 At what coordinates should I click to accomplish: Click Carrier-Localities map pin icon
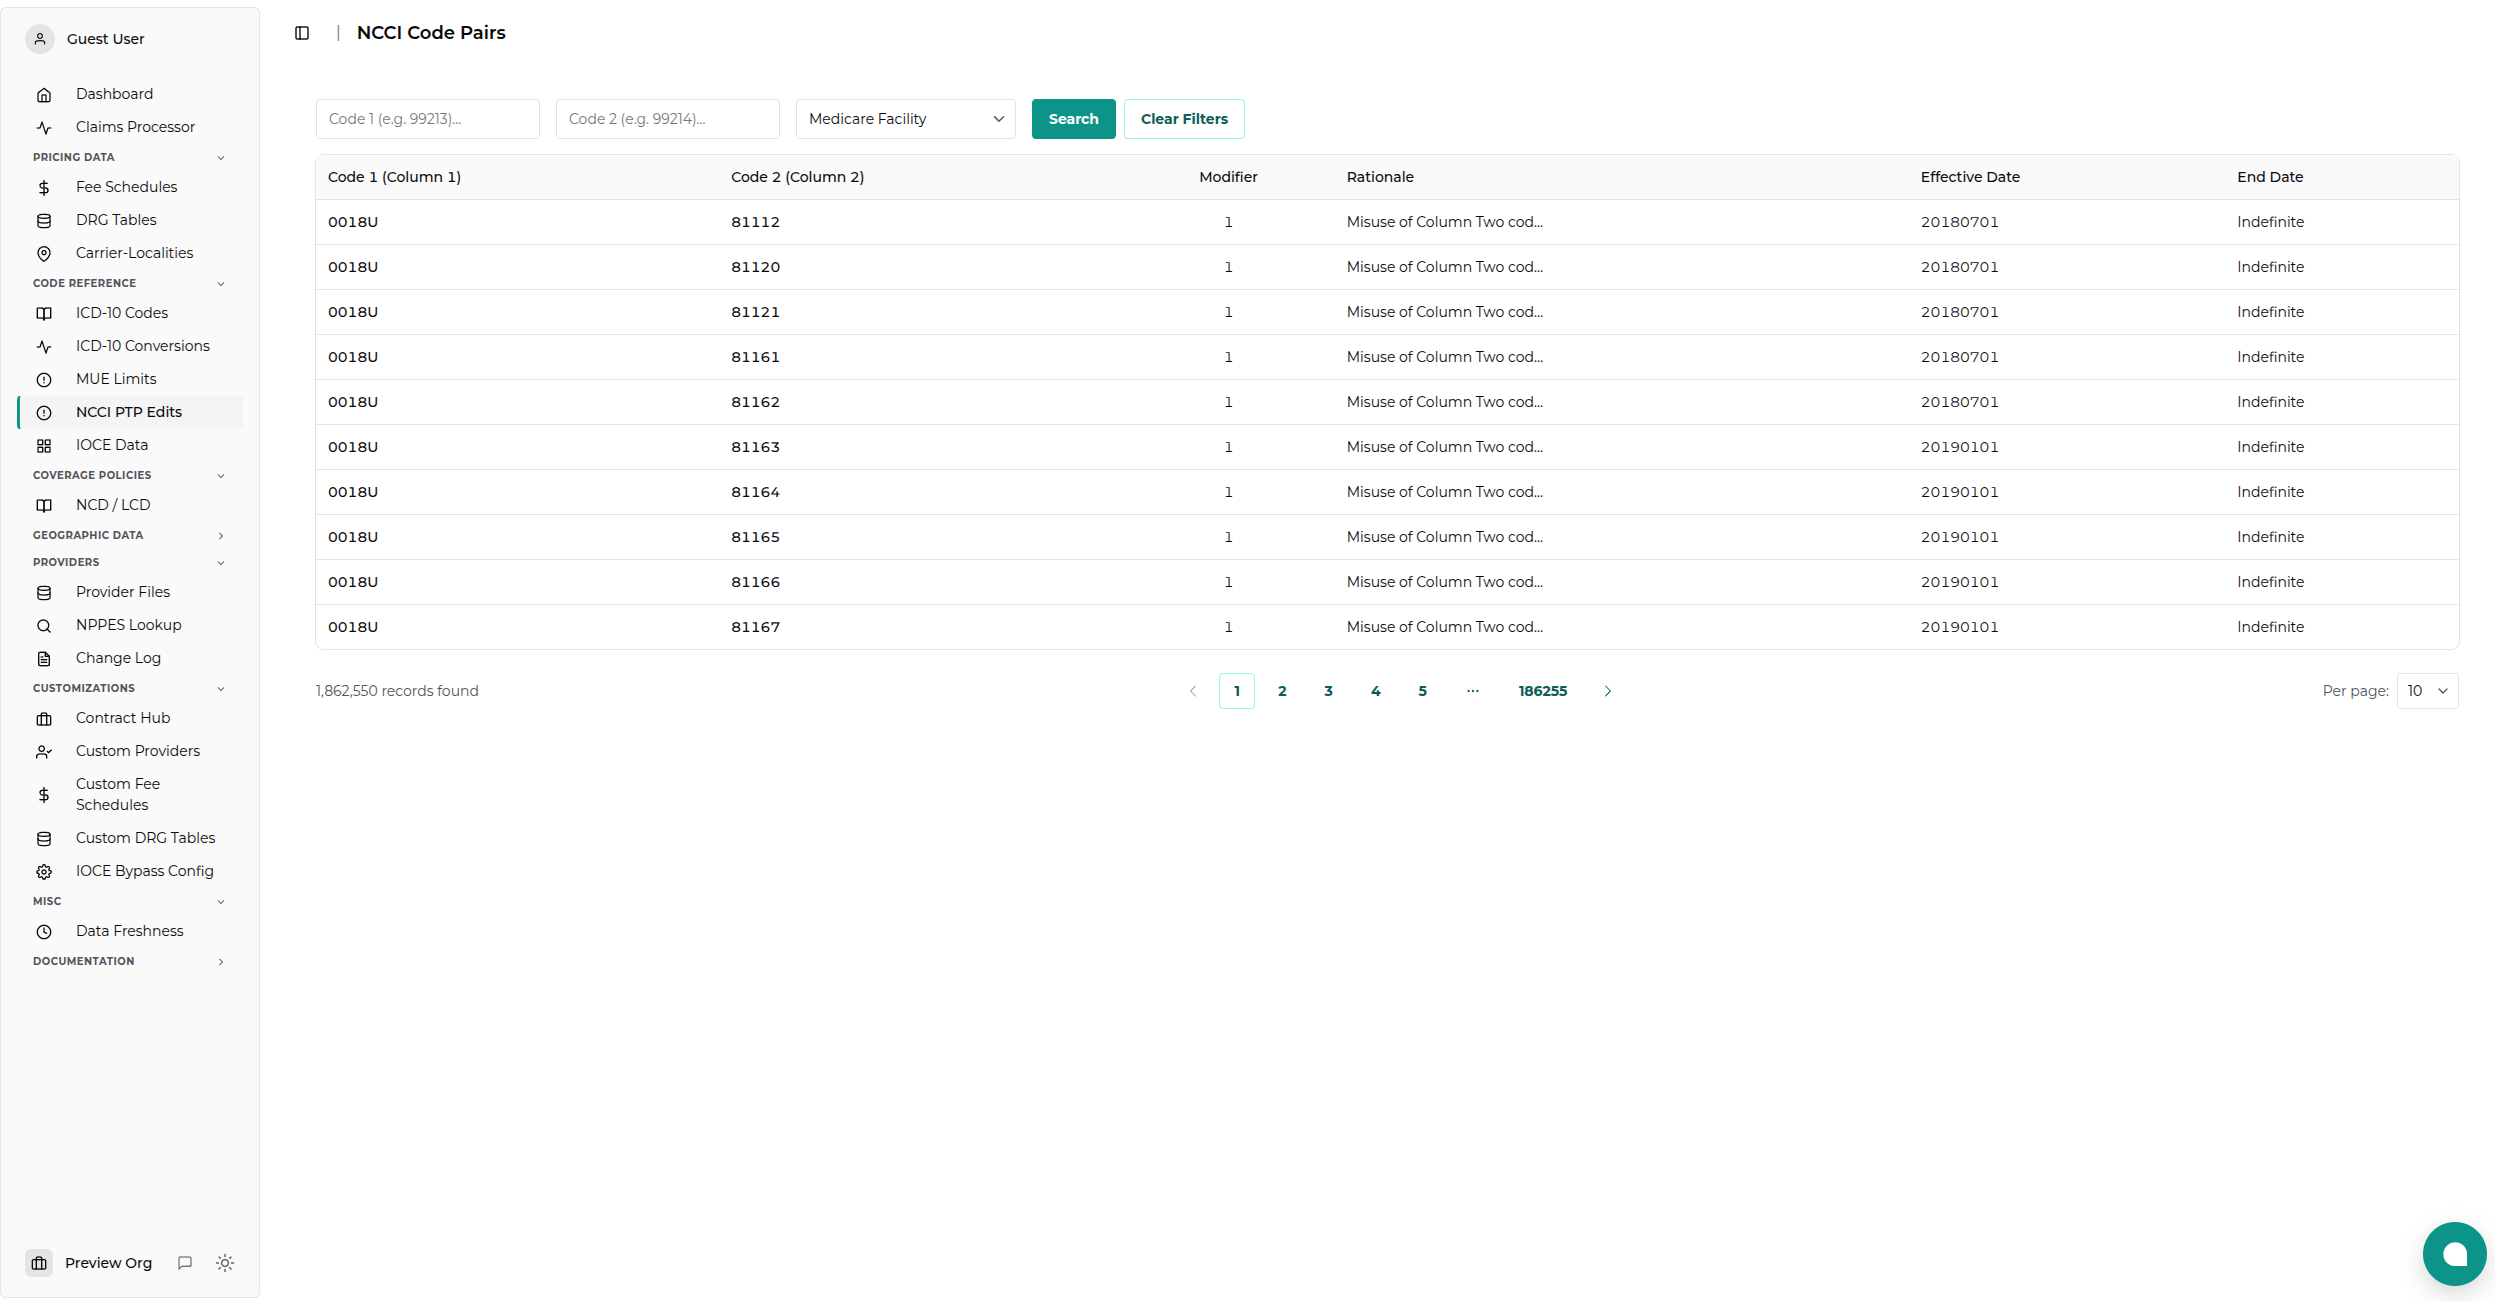[x=44, y=254]
